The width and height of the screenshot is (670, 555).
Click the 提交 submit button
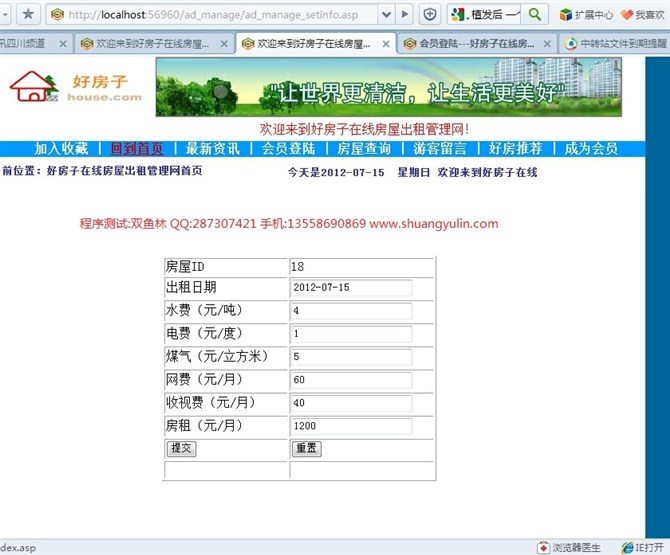click(x=181, y=448)
